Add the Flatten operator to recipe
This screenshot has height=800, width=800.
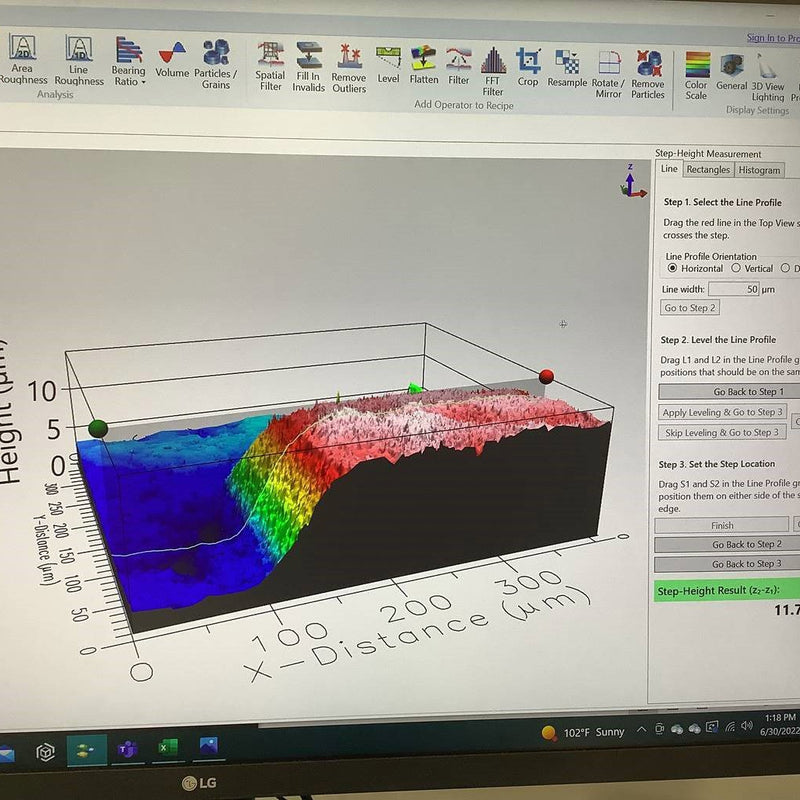point(423,65)
